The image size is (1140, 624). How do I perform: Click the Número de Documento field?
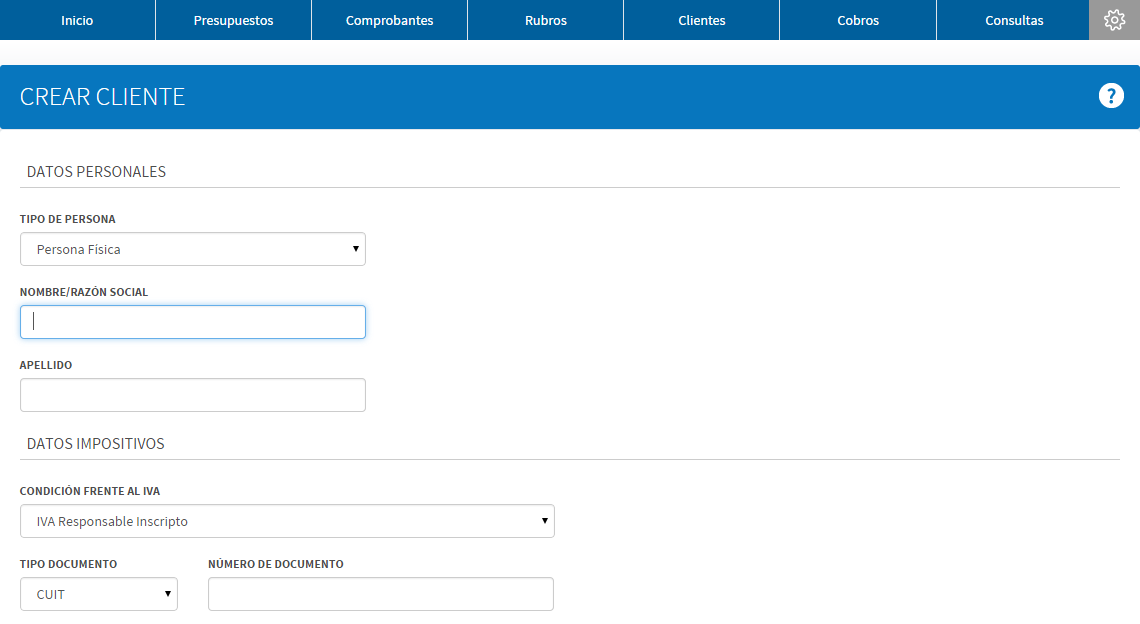coord(381,594)
